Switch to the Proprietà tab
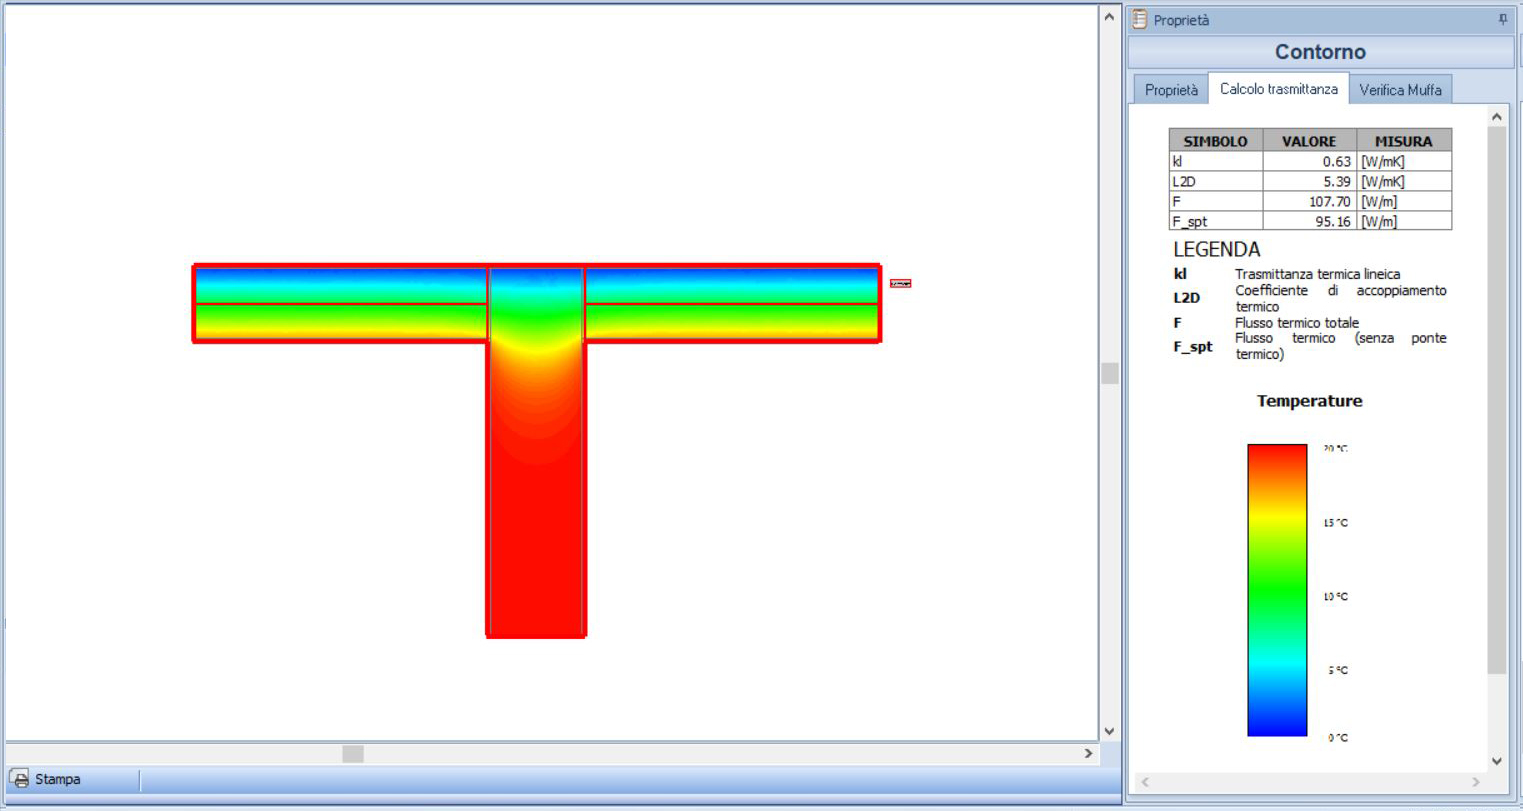 point(1171,90)
